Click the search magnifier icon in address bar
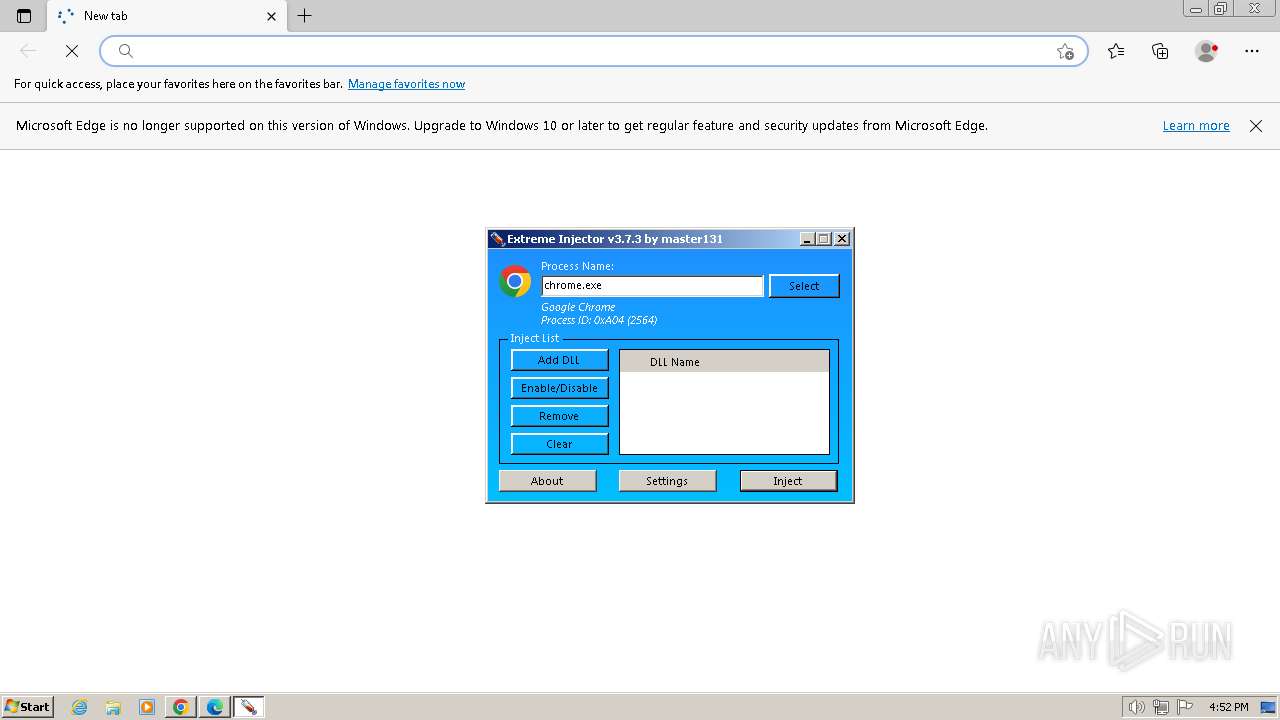 (x=126, y=51)
